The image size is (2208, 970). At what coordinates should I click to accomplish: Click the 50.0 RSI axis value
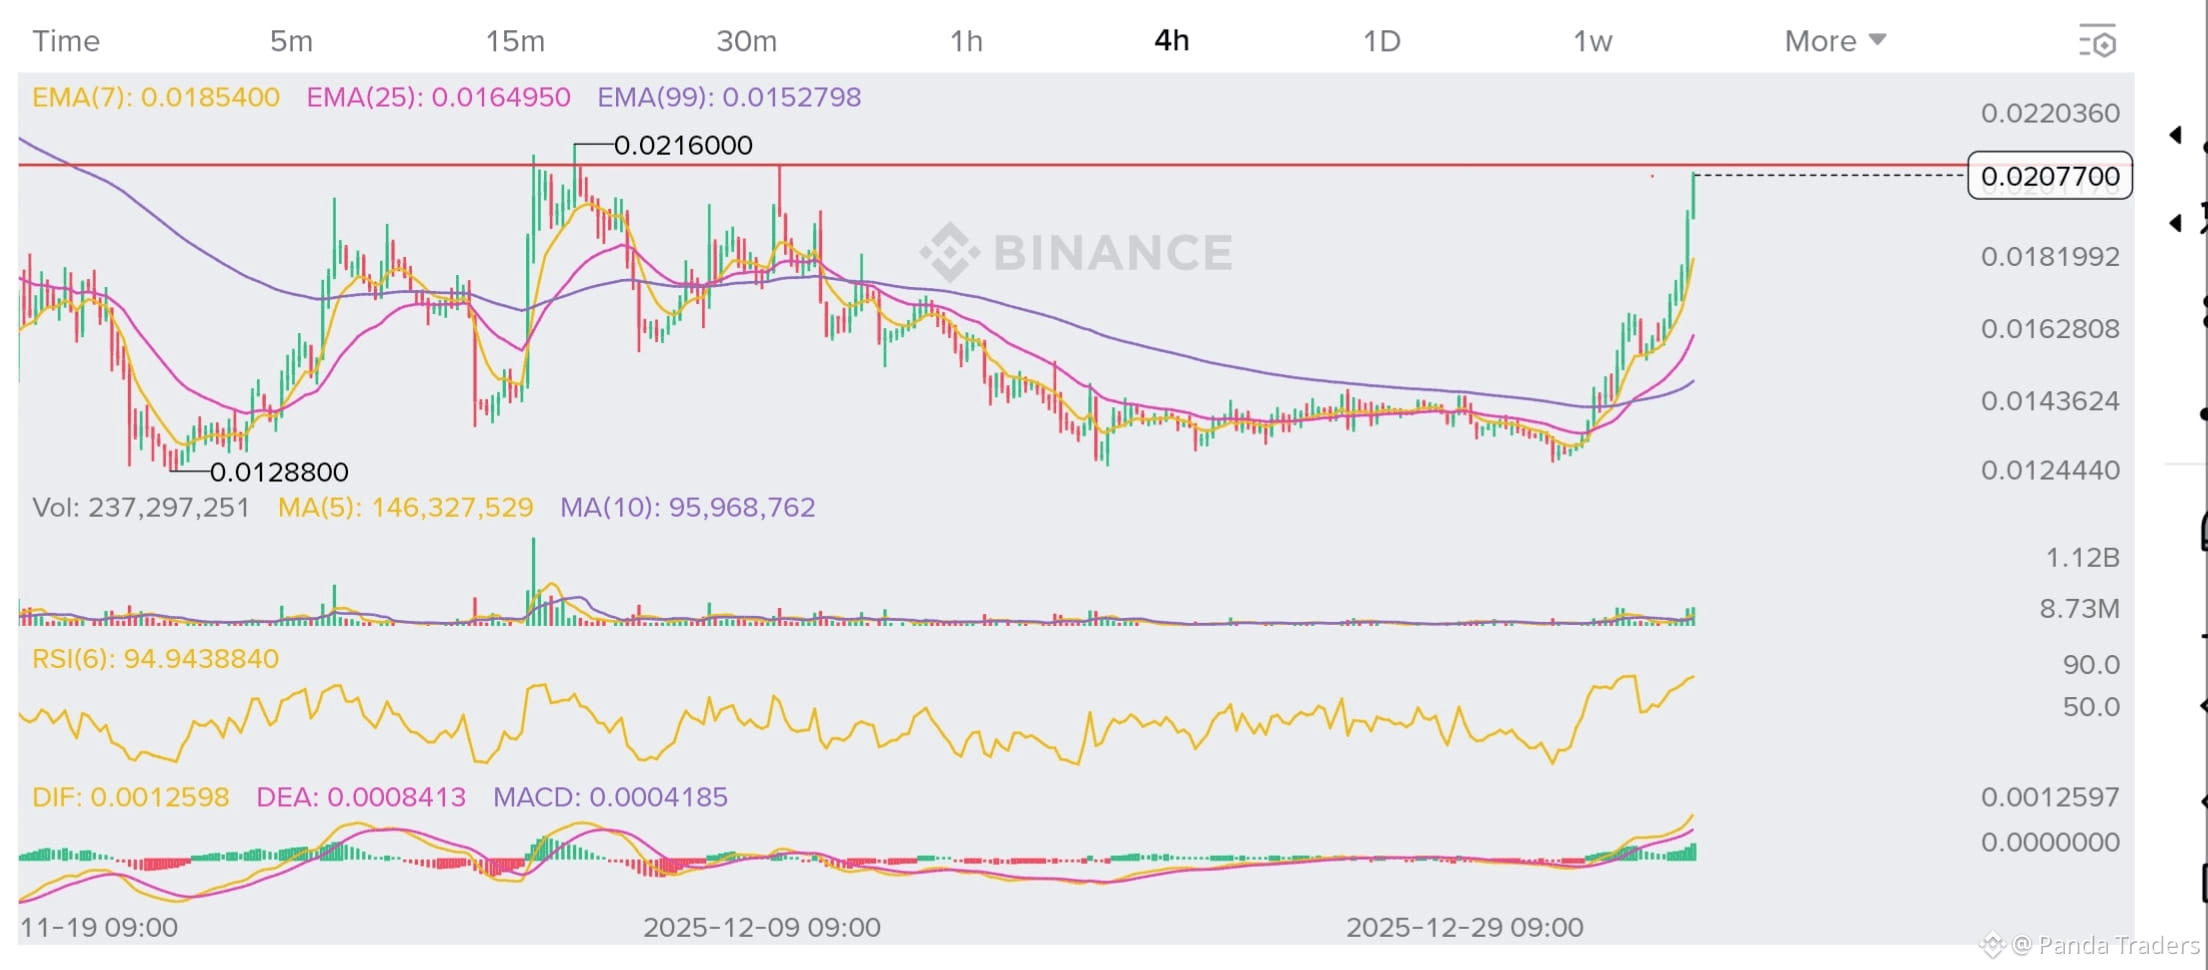(2091, 707)
